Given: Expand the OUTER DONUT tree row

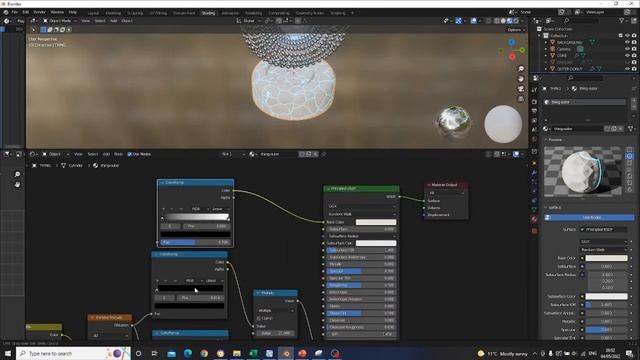Looking at the screenshot, I should (546, 69).
